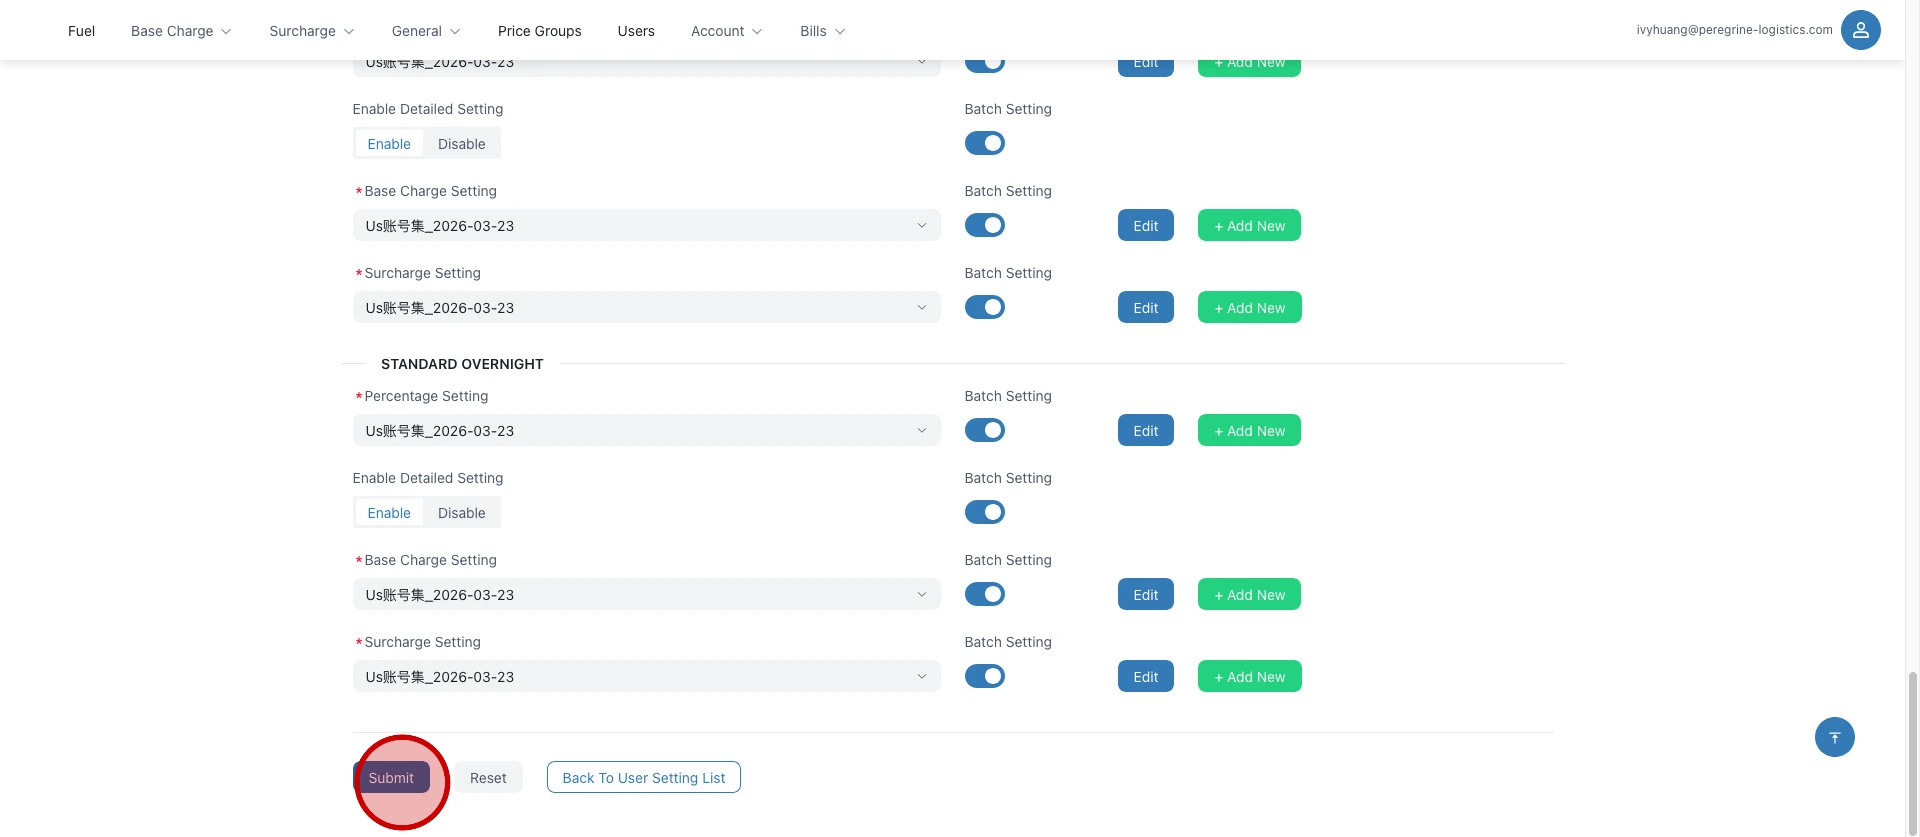
Task: Toggle Batch Setting for Standard Overnight Surcharge
Action: click(984, 676)
